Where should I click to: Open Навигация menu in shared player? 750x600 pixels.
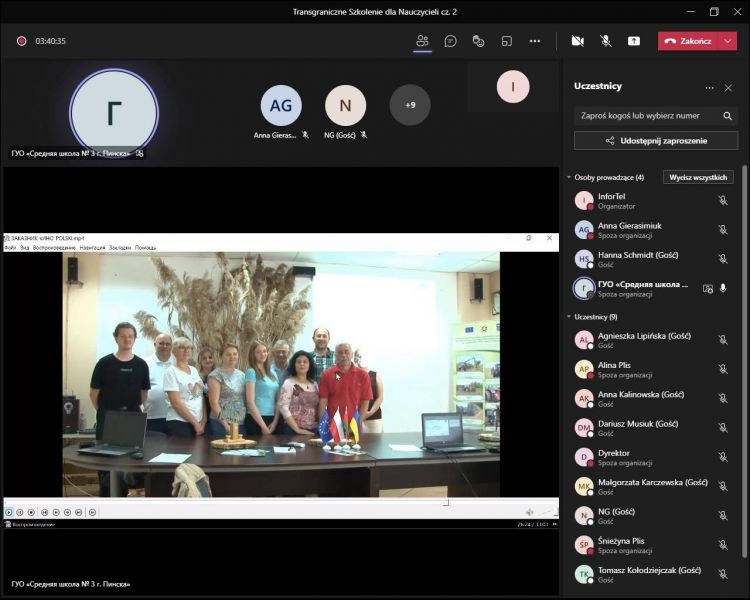click(x=93, y=247)
